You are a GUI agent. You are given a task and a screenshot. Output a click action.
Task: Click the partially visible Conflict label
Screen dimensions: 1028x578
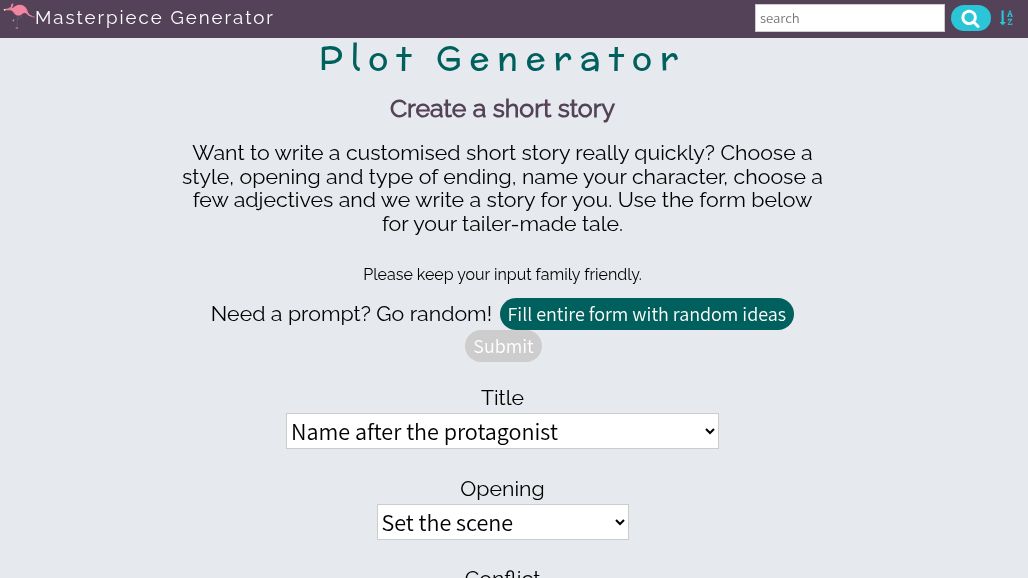(x=502, y=573)
